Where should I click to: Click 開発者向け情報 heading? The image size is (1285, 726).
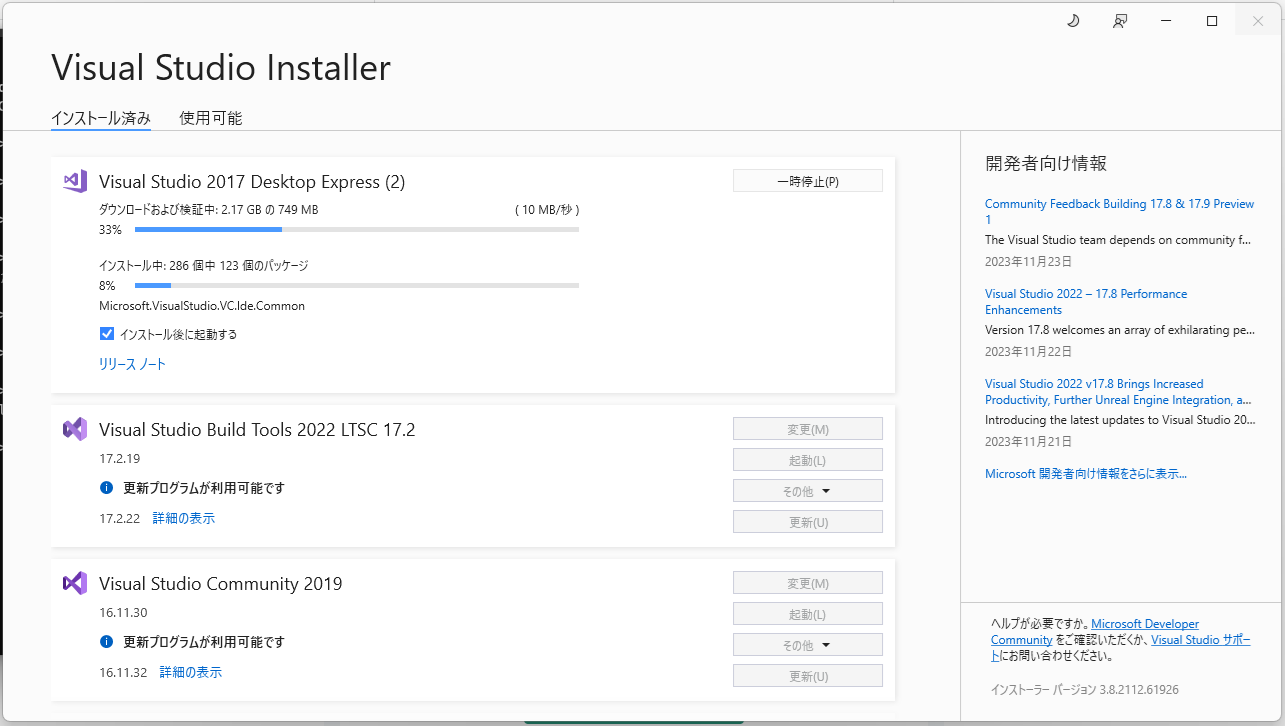click(1046, 163)
